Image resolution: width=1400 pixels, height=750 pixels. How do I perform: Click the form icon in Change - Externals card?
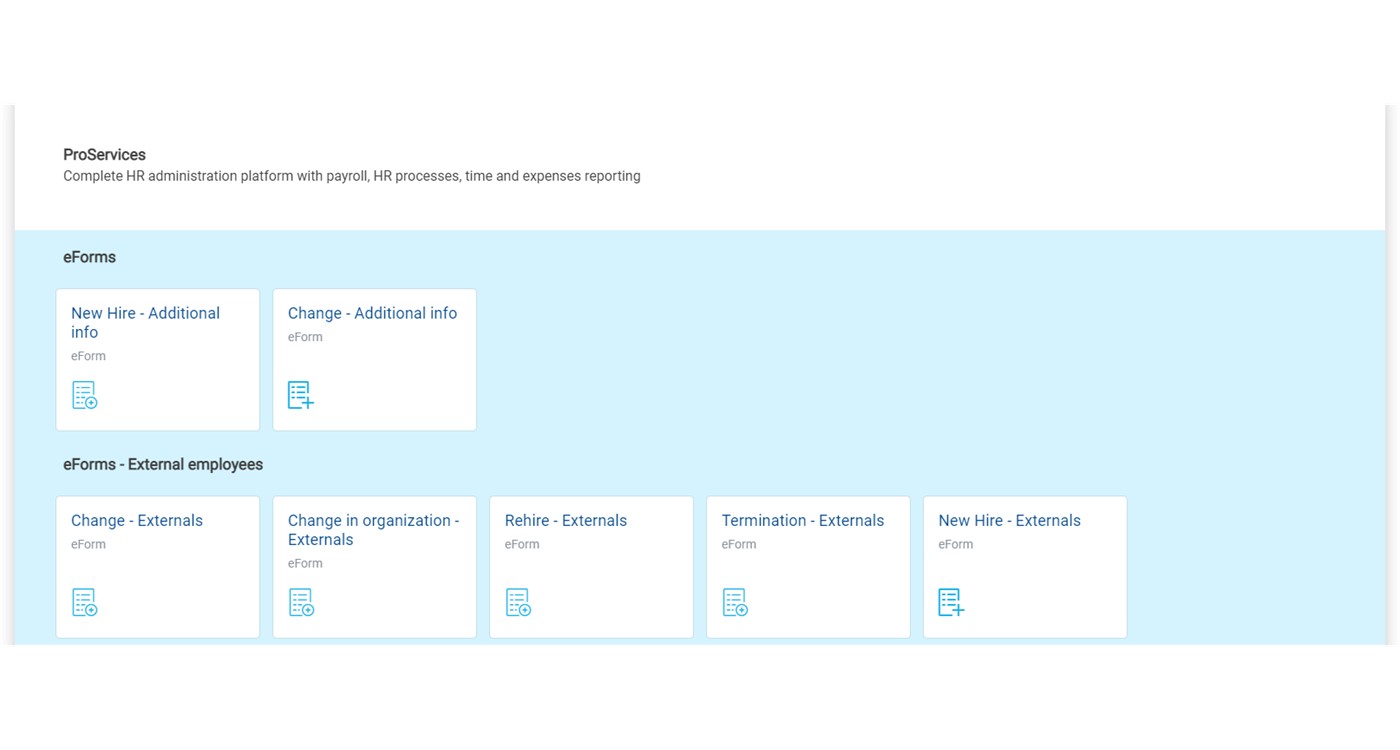tap(85, 602)
